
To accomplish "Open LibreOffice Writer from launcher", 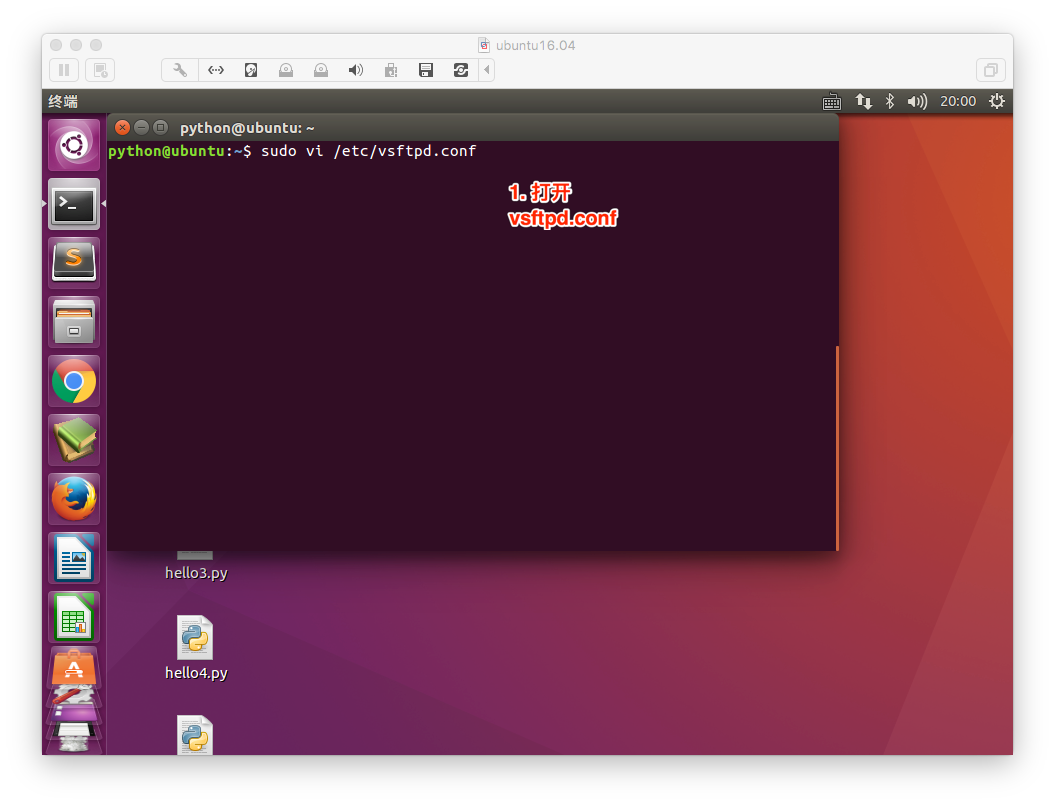I will (x=74, y=558).
